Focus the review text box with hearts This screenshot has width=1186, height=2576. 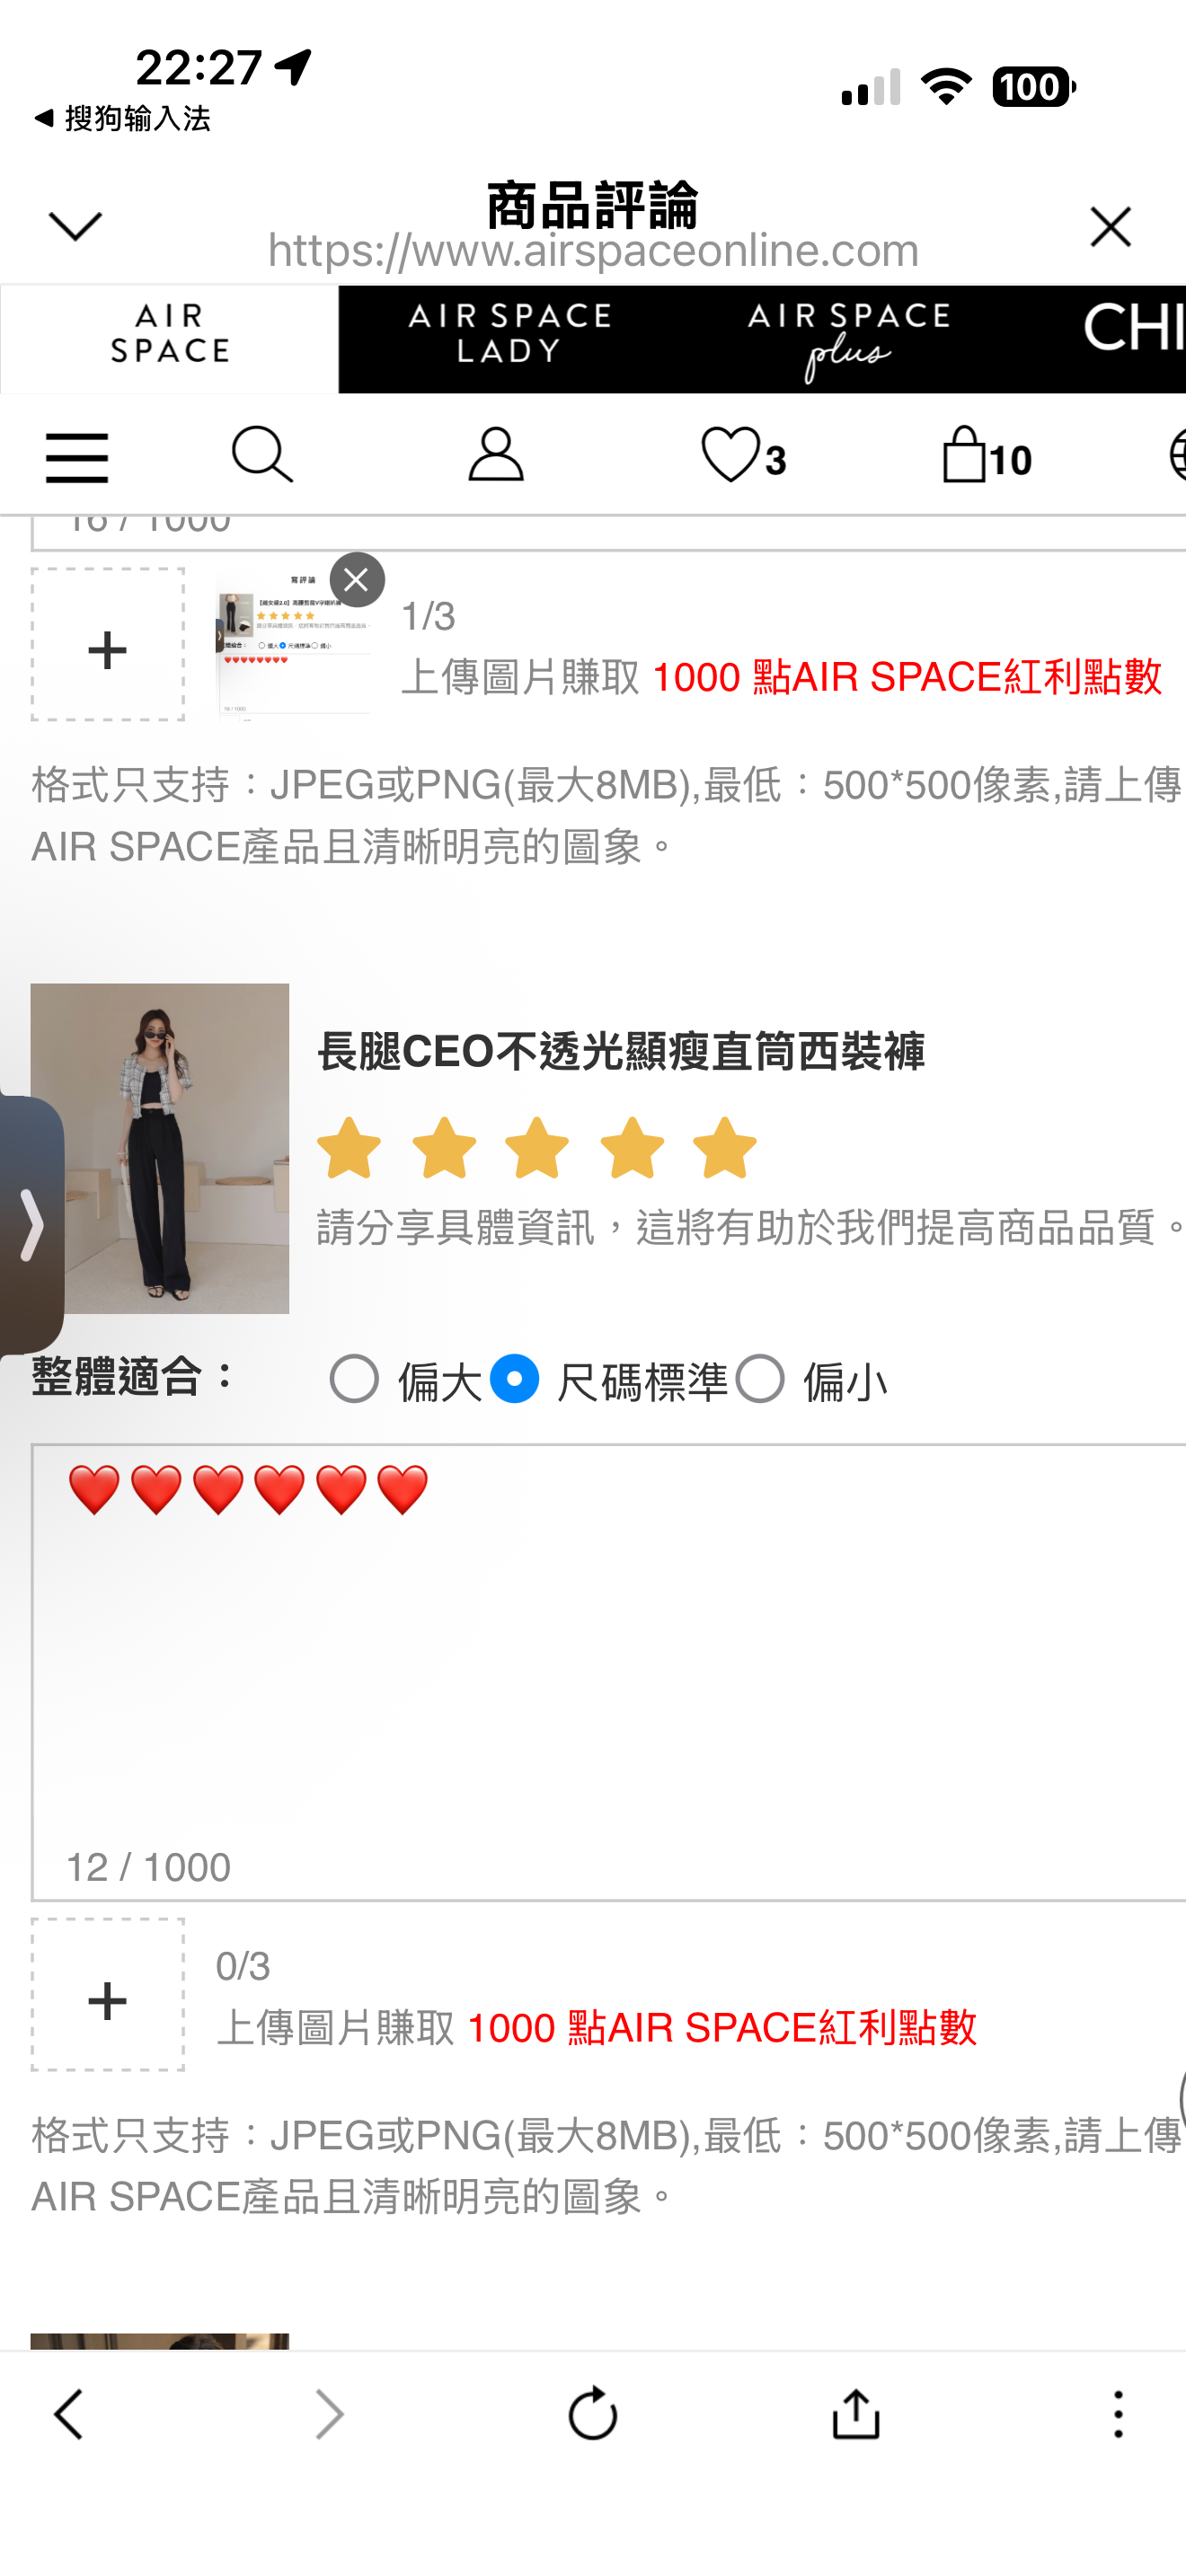[x=608, y=1672]
